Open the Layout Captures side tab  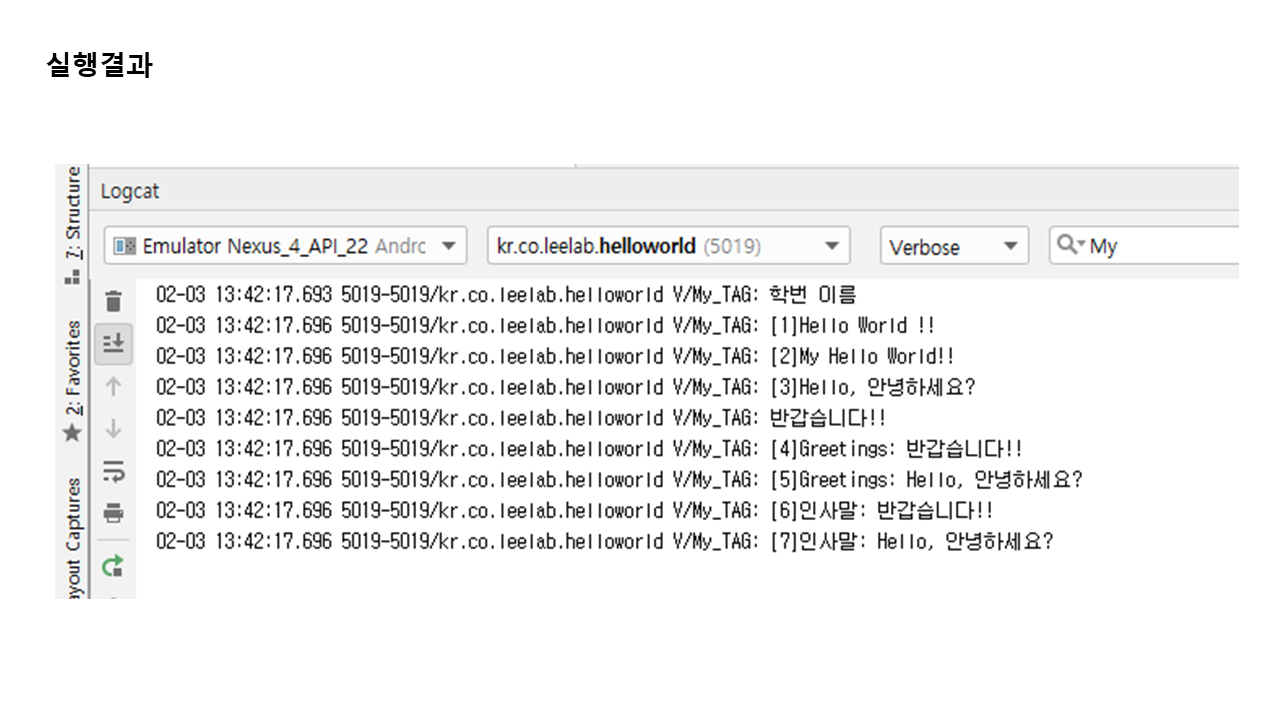[x=73, y=540]
